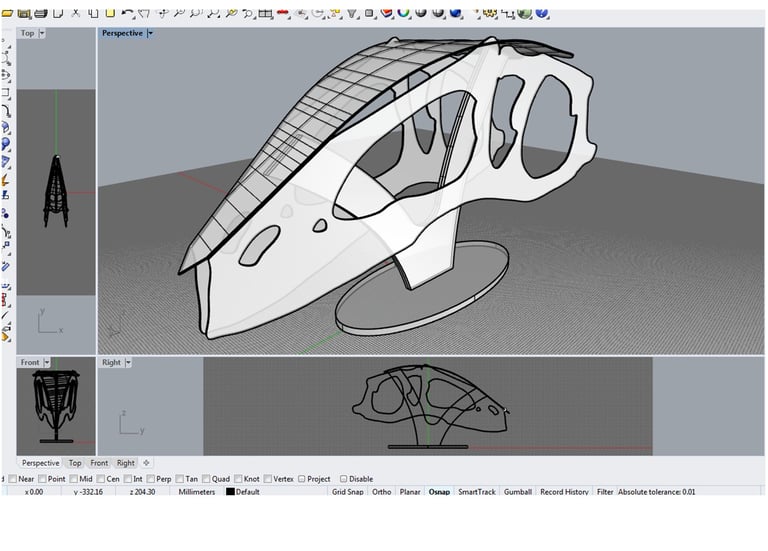Viewport: 768px width, 551px height.
Task: Open the Right viewport dropdown arrow
Action: coord(128,362)
